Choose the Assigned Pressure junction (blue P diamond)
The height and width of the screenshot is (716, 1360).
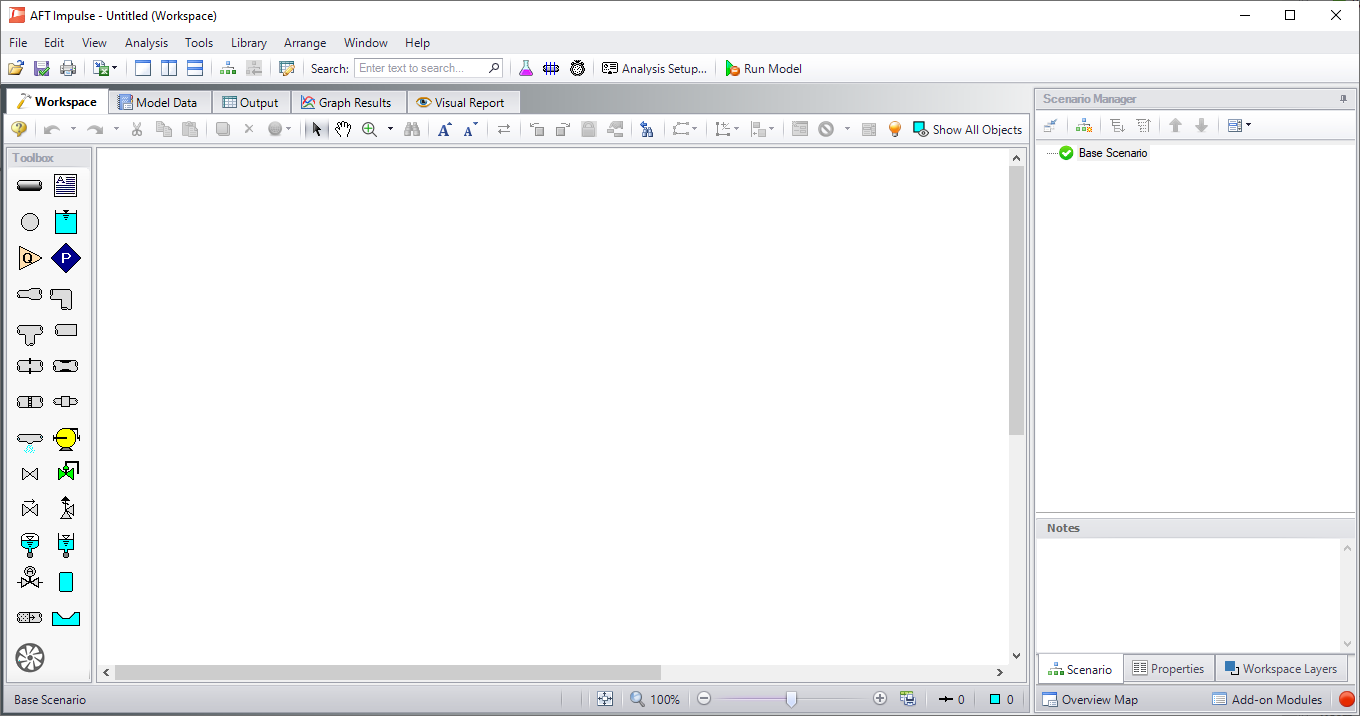(66, 259)
